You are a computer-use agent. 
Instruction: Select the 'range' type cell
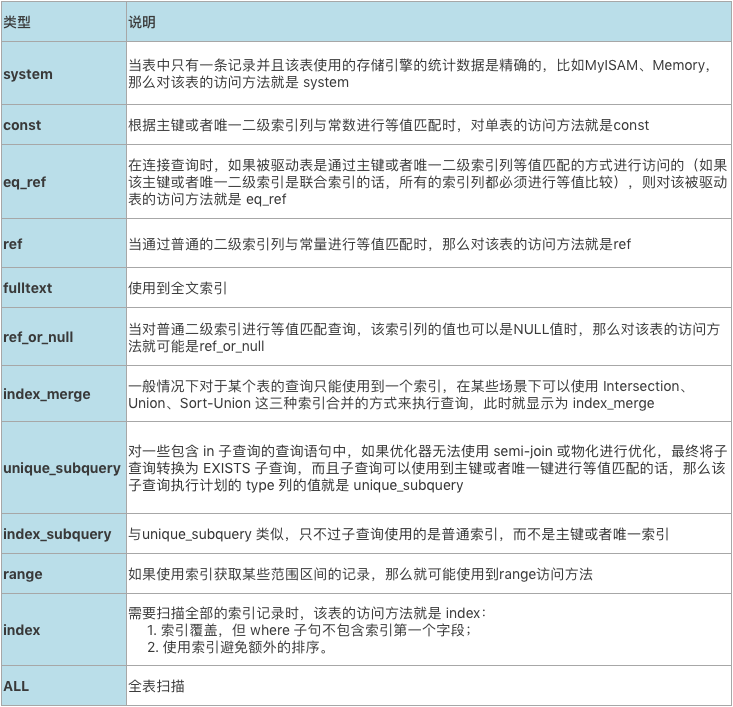64,574
